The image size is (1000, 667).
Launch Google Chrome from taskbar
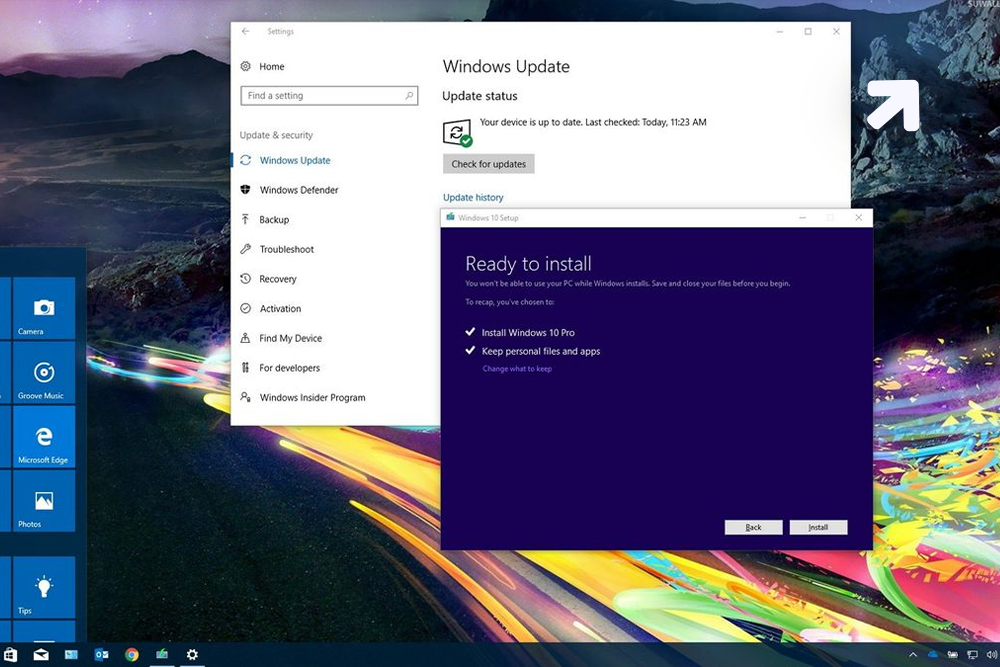coord(132,654)
